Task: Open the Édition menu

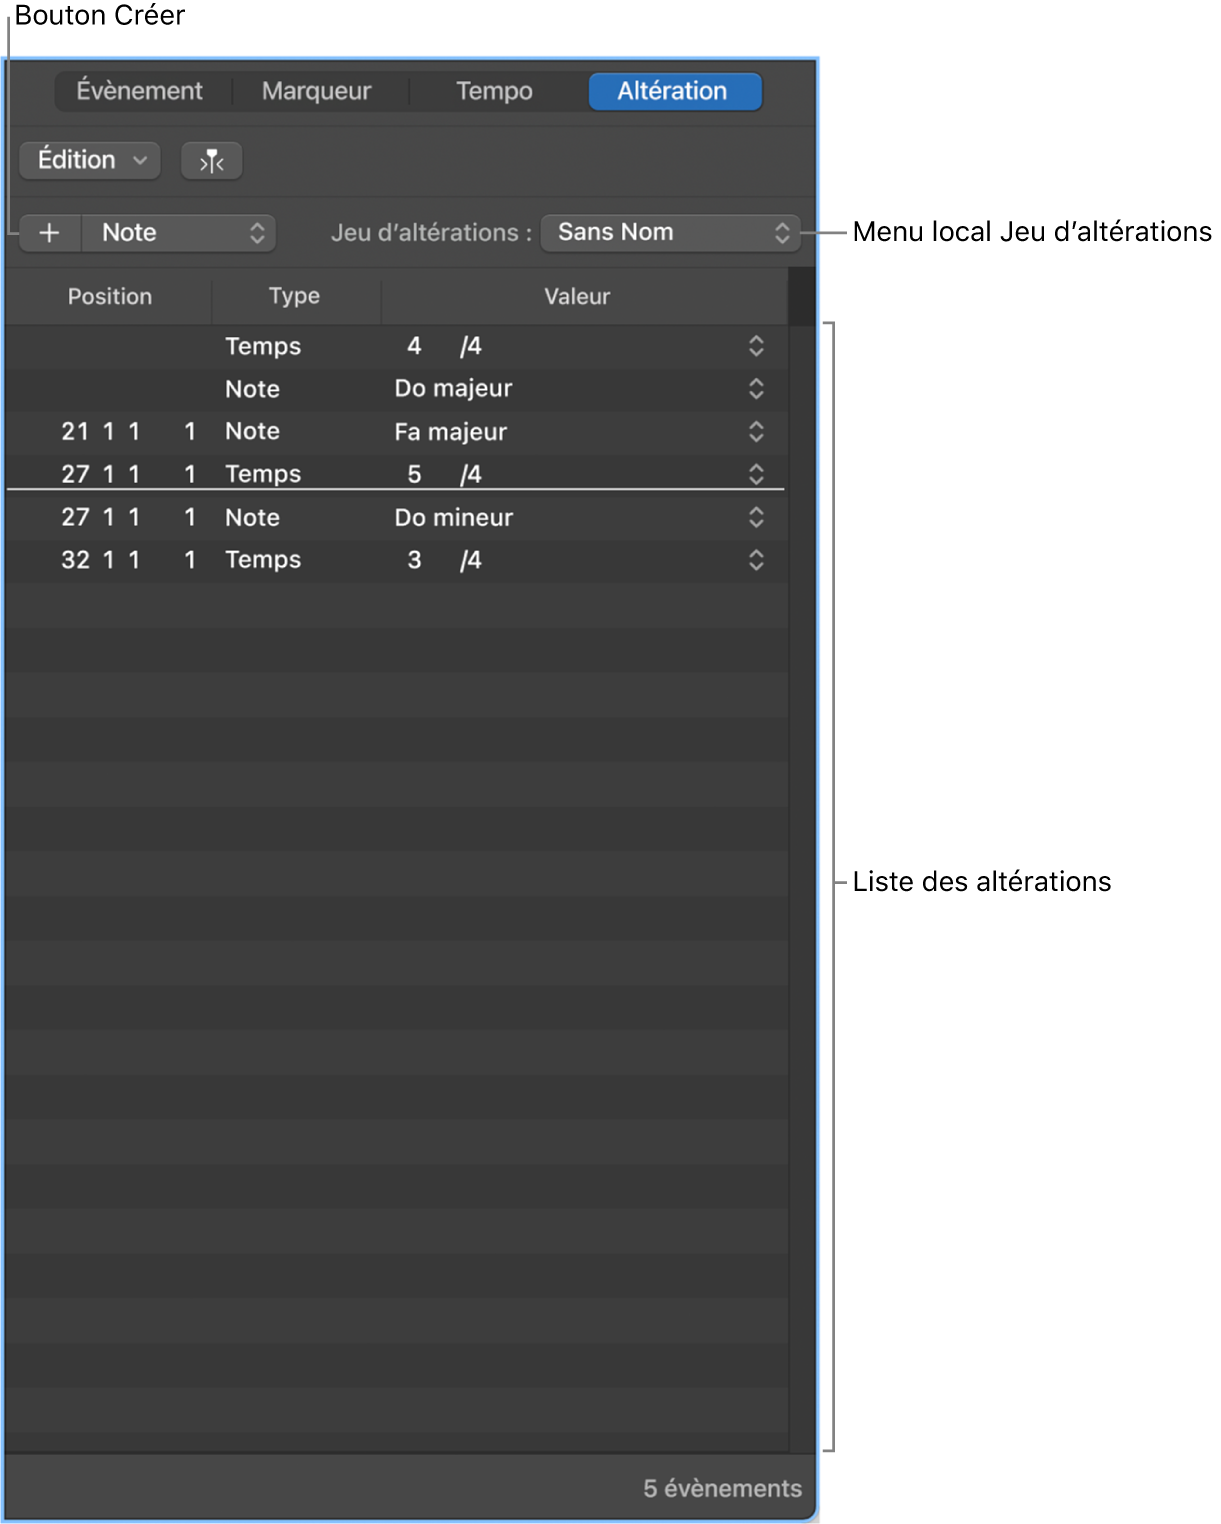Action: pyautogui.click(x=89, y=160)
